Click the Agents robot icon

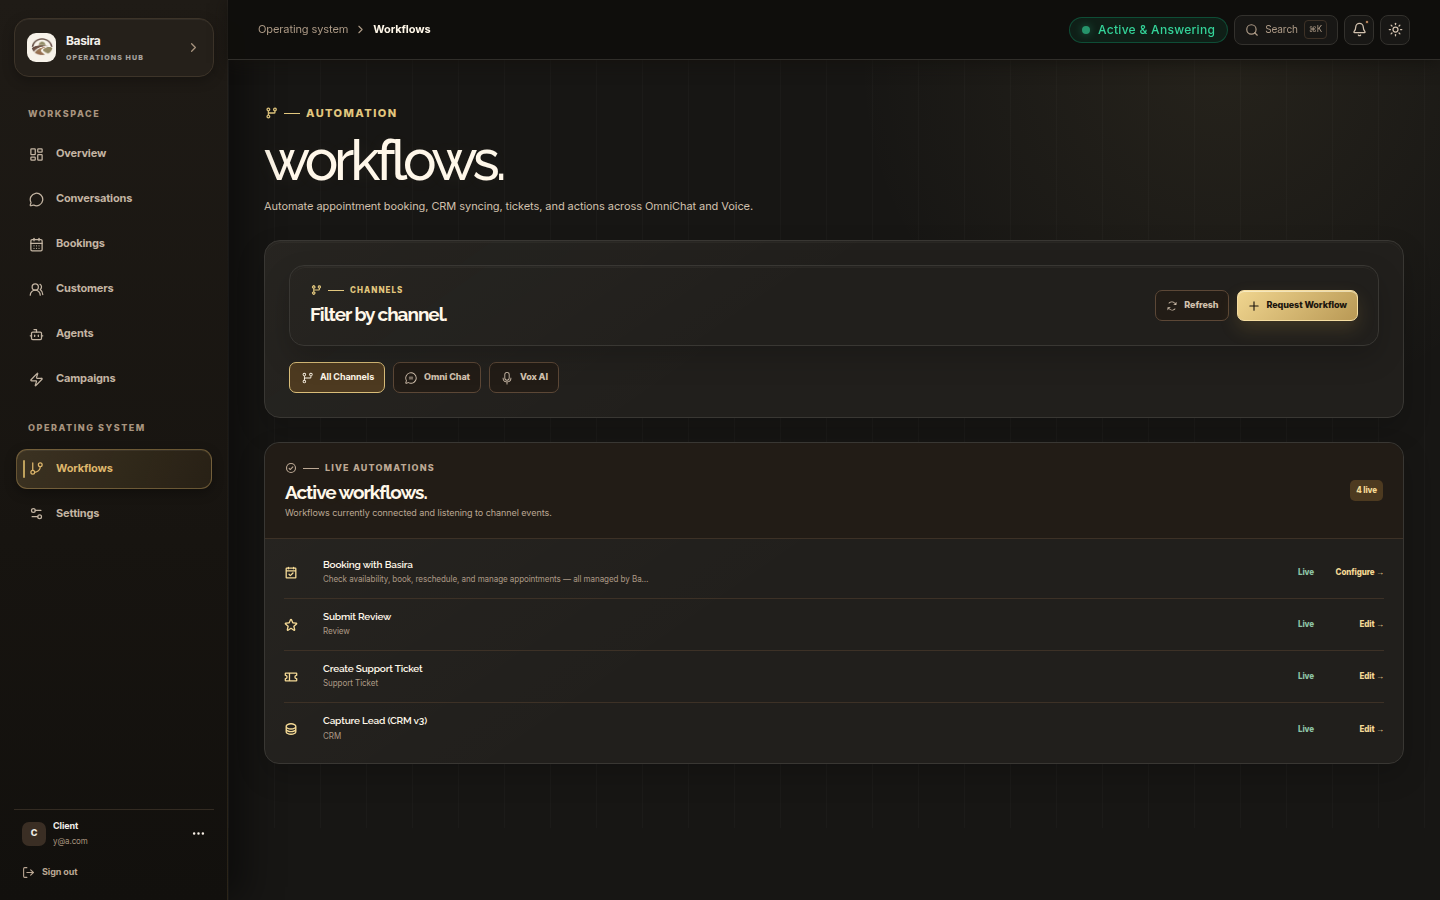(36, 334)
